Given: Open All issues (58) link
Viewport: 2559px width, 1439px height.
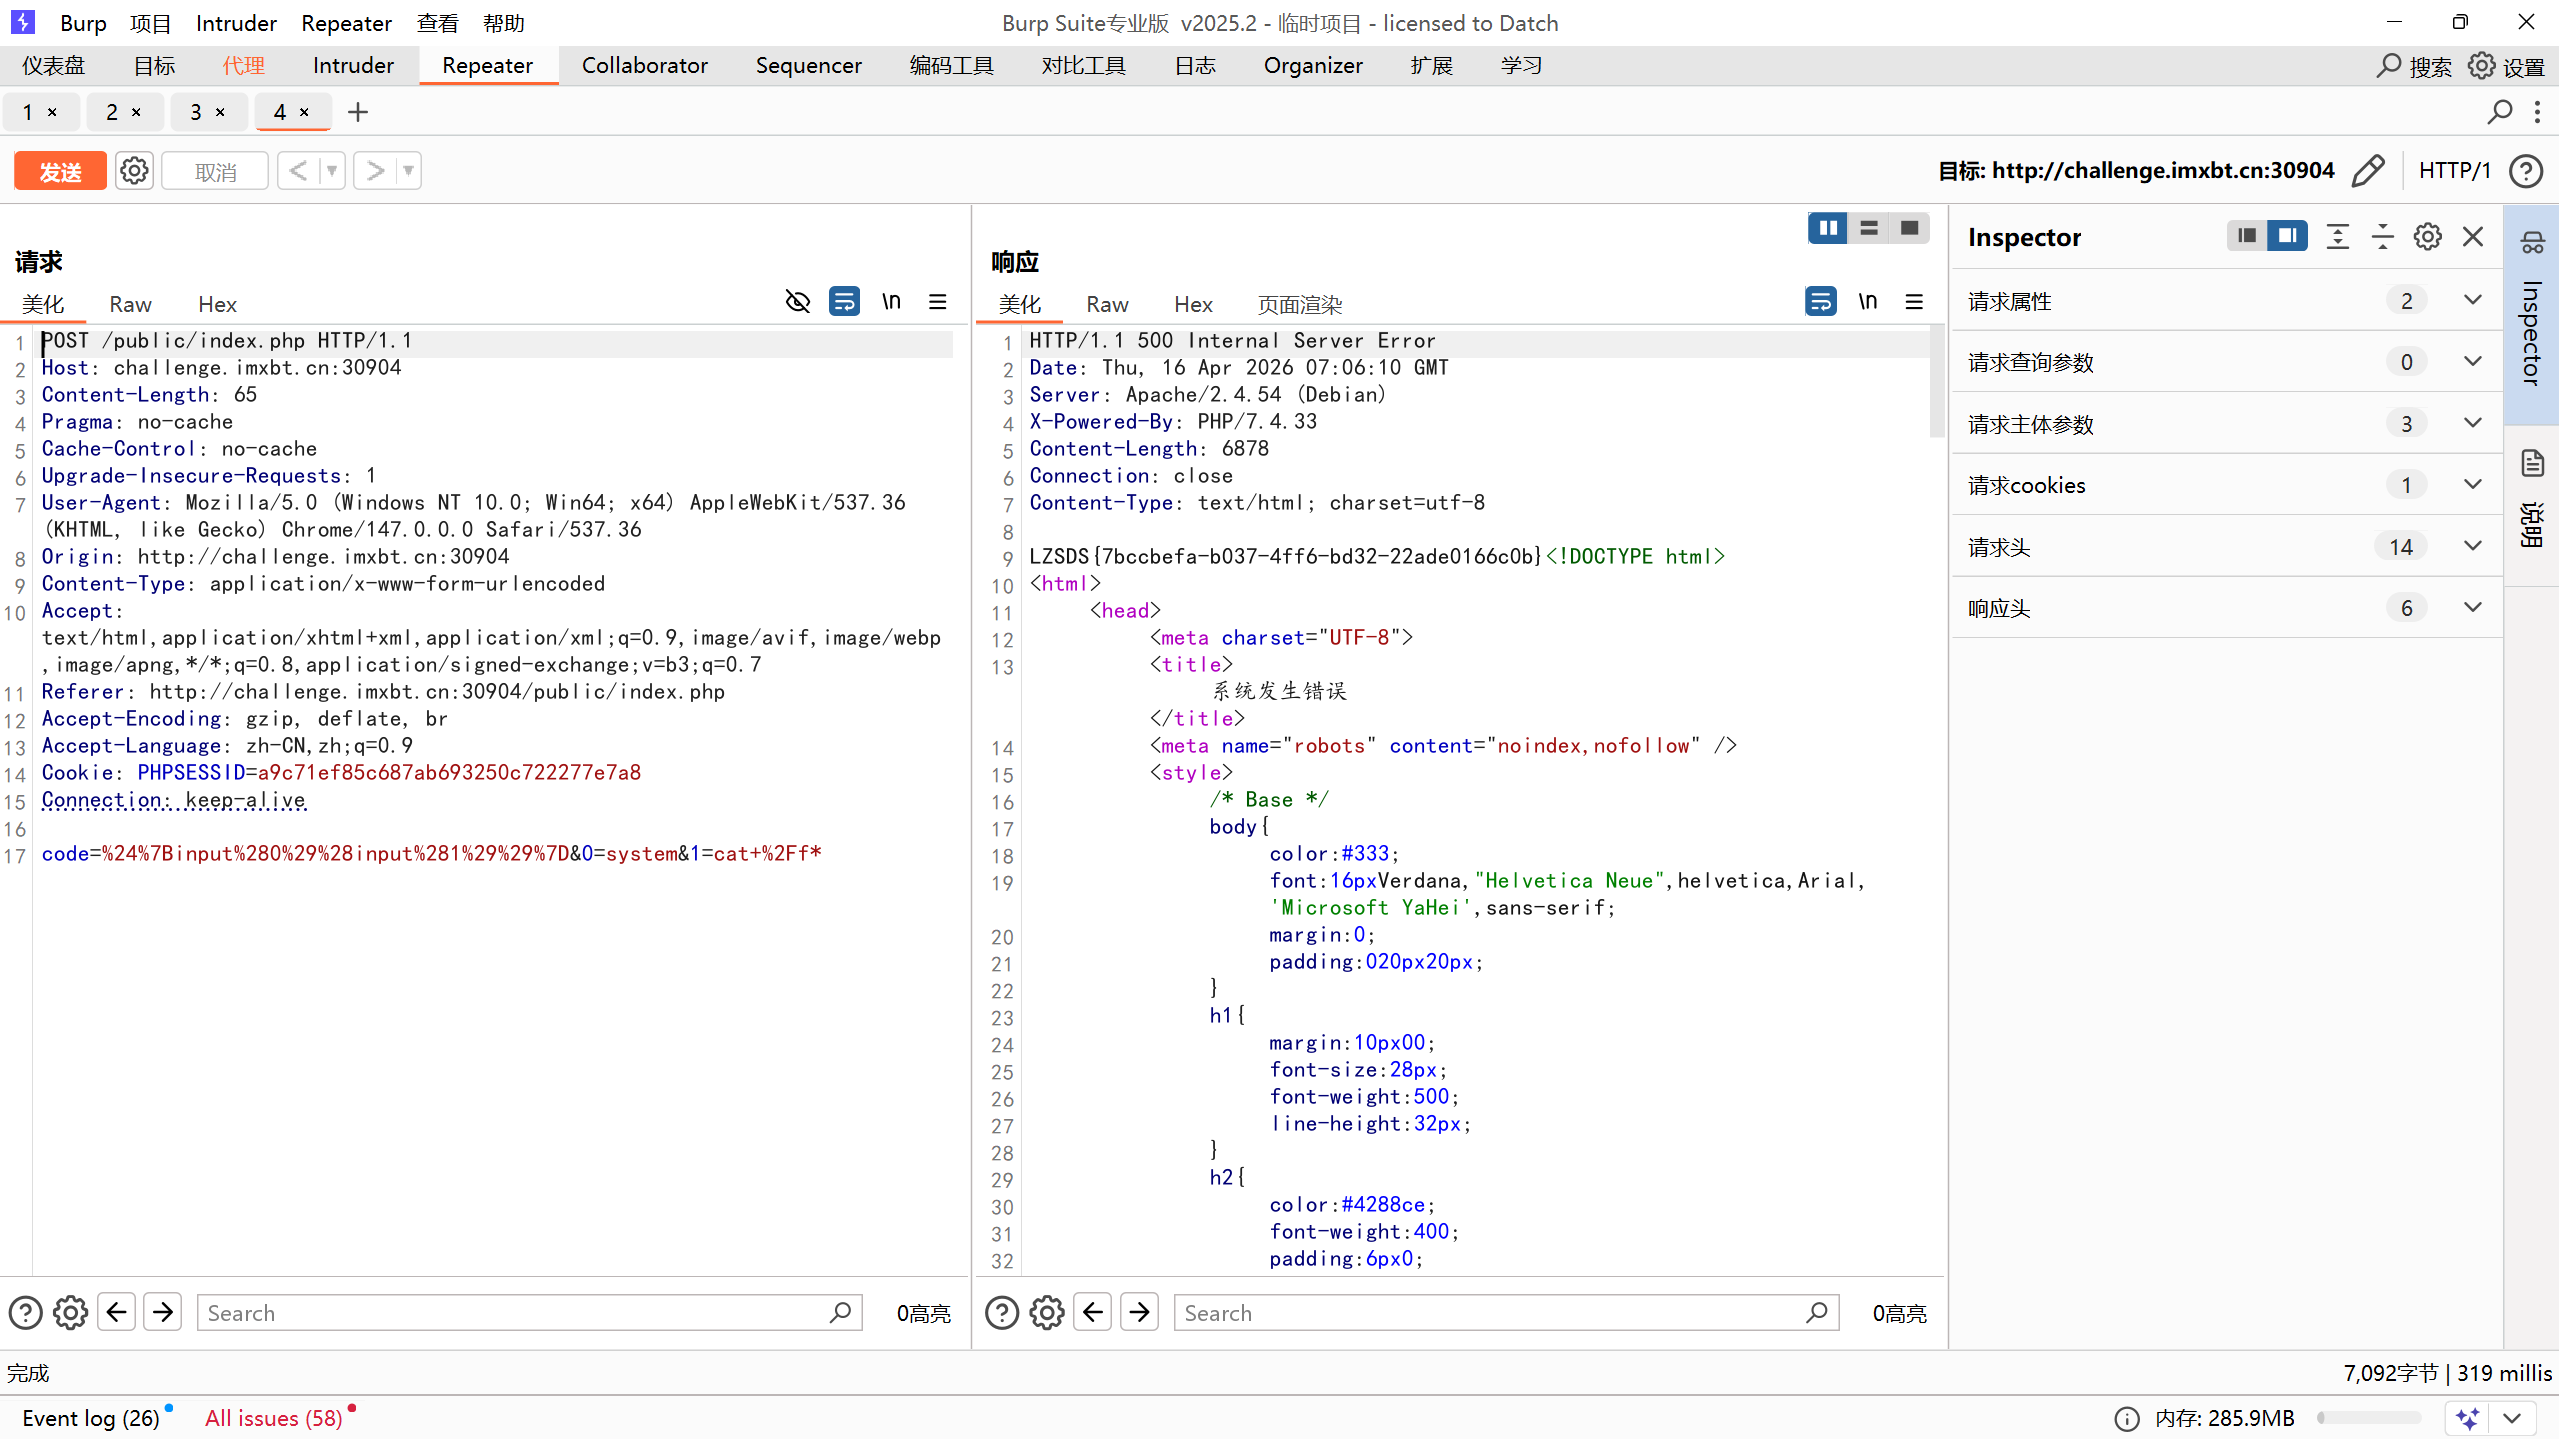Looking at the screenshot, I should point(273,1418).
